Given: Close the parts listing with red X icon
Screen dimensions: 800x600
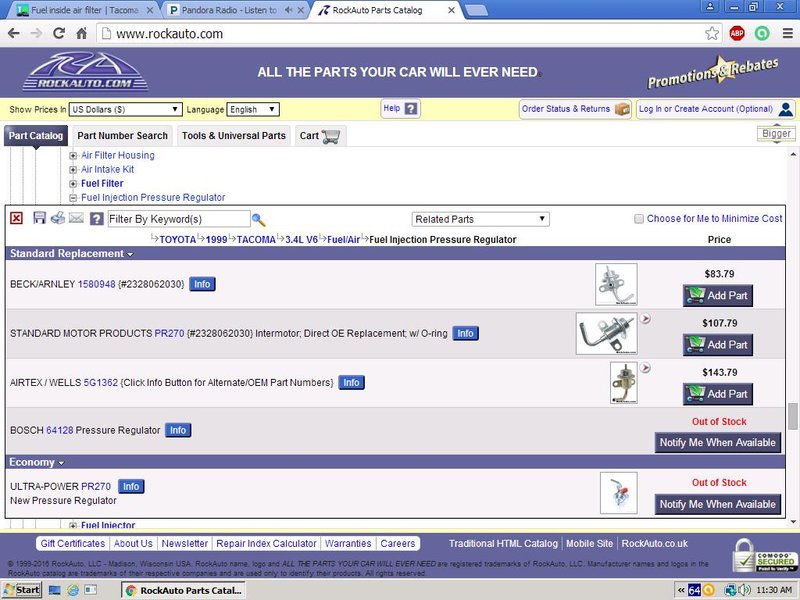Looking at the screenshot, I should click(x=16, y=218).
